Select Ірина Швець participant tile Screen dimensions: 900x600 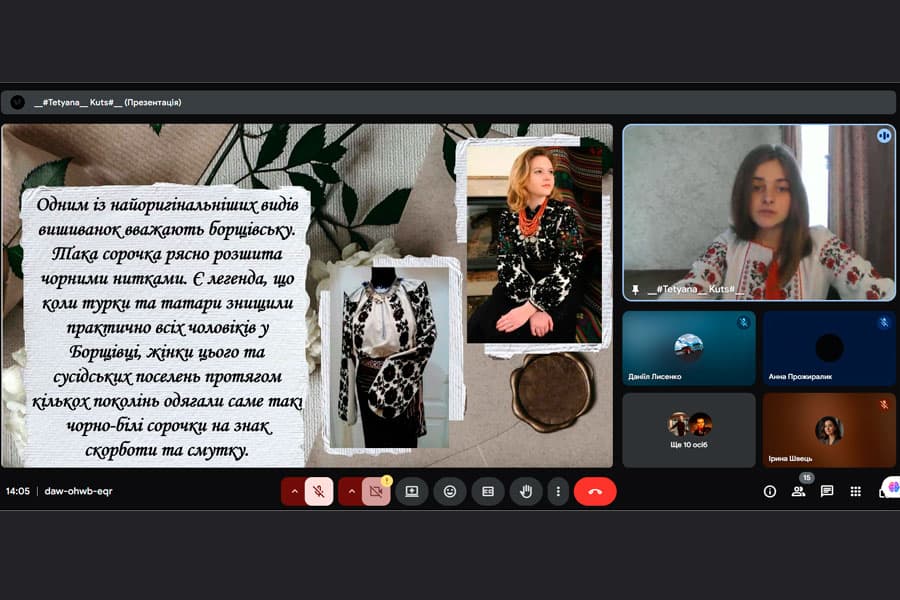pyautogui.click(x=829, y=430)
